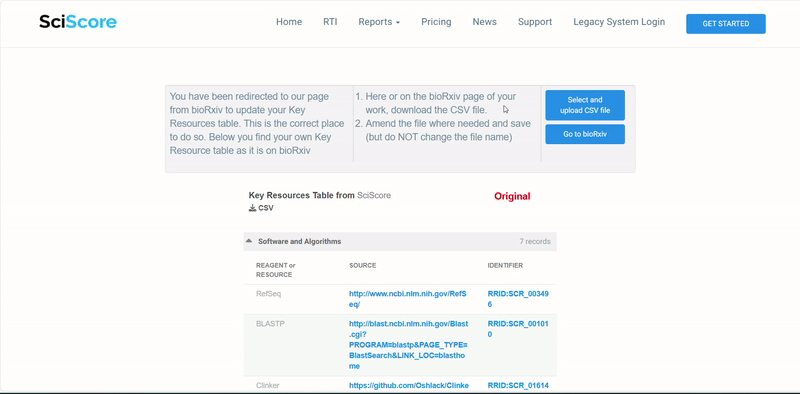Collapse the Software and Algorithms section
800x394 pixels.
[249, 241]
